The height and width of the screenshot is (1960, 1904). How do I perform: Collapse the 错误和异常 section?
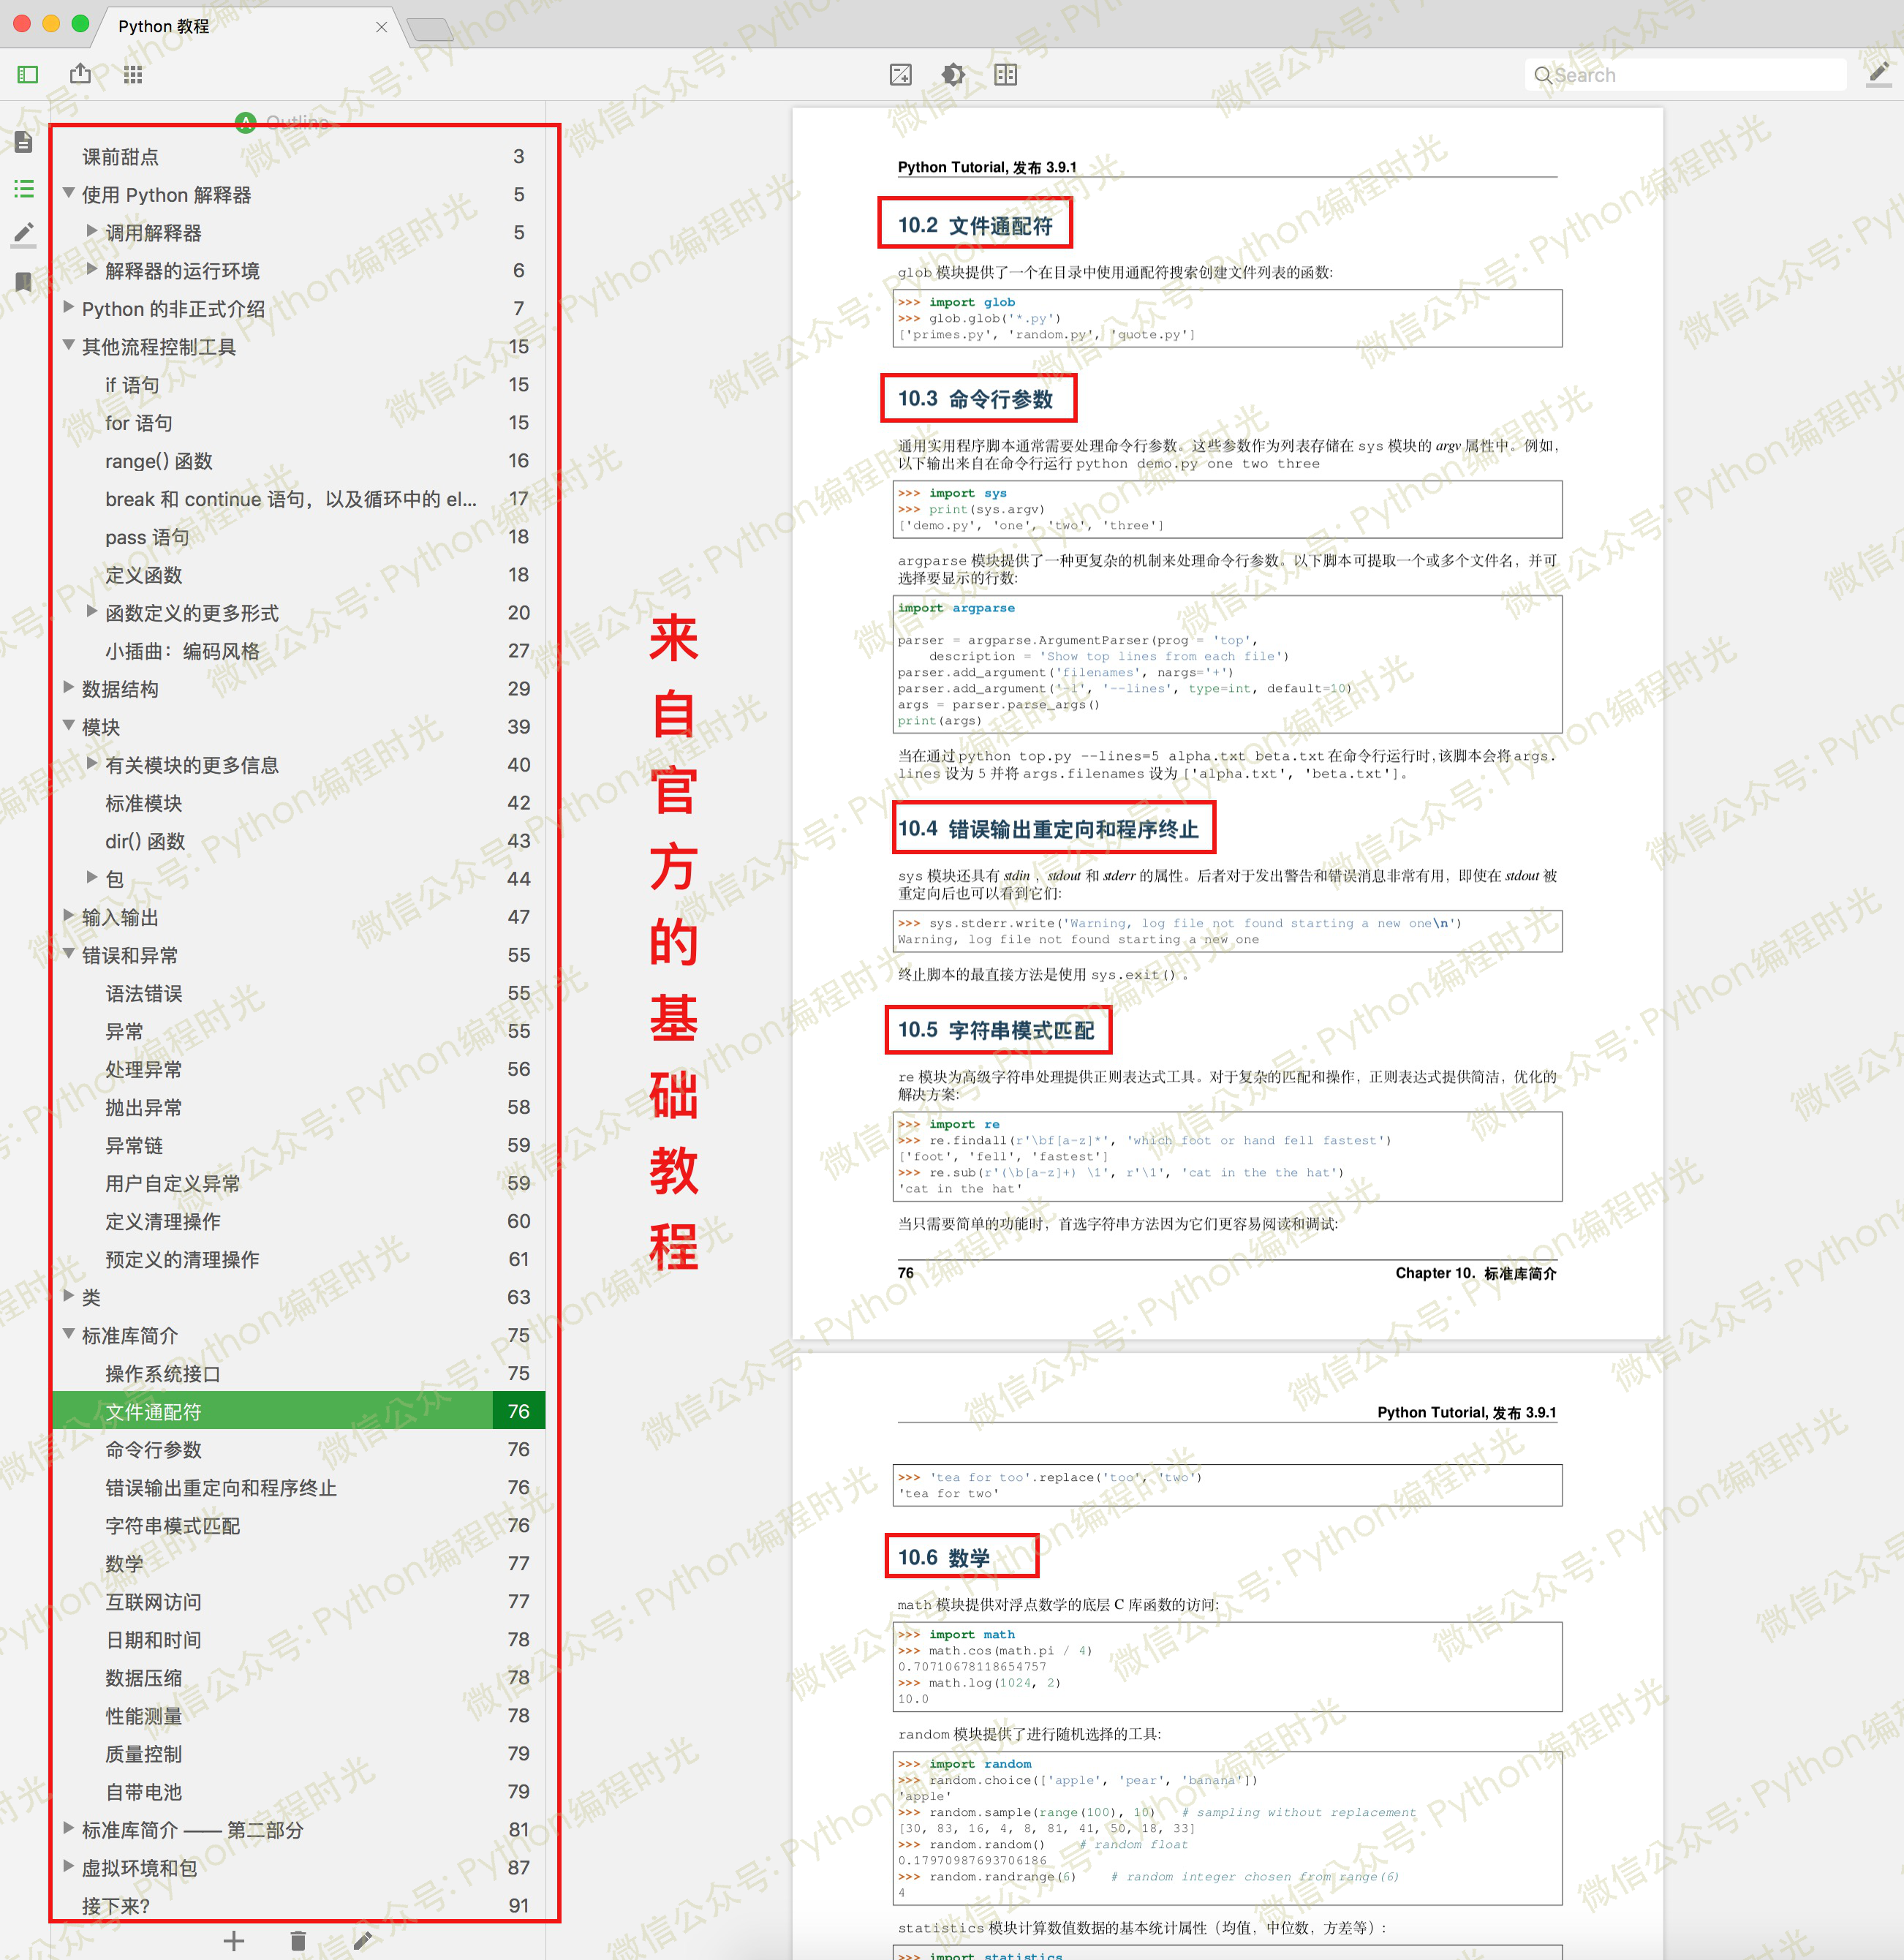pyautogui.click(x=69, y=953)
